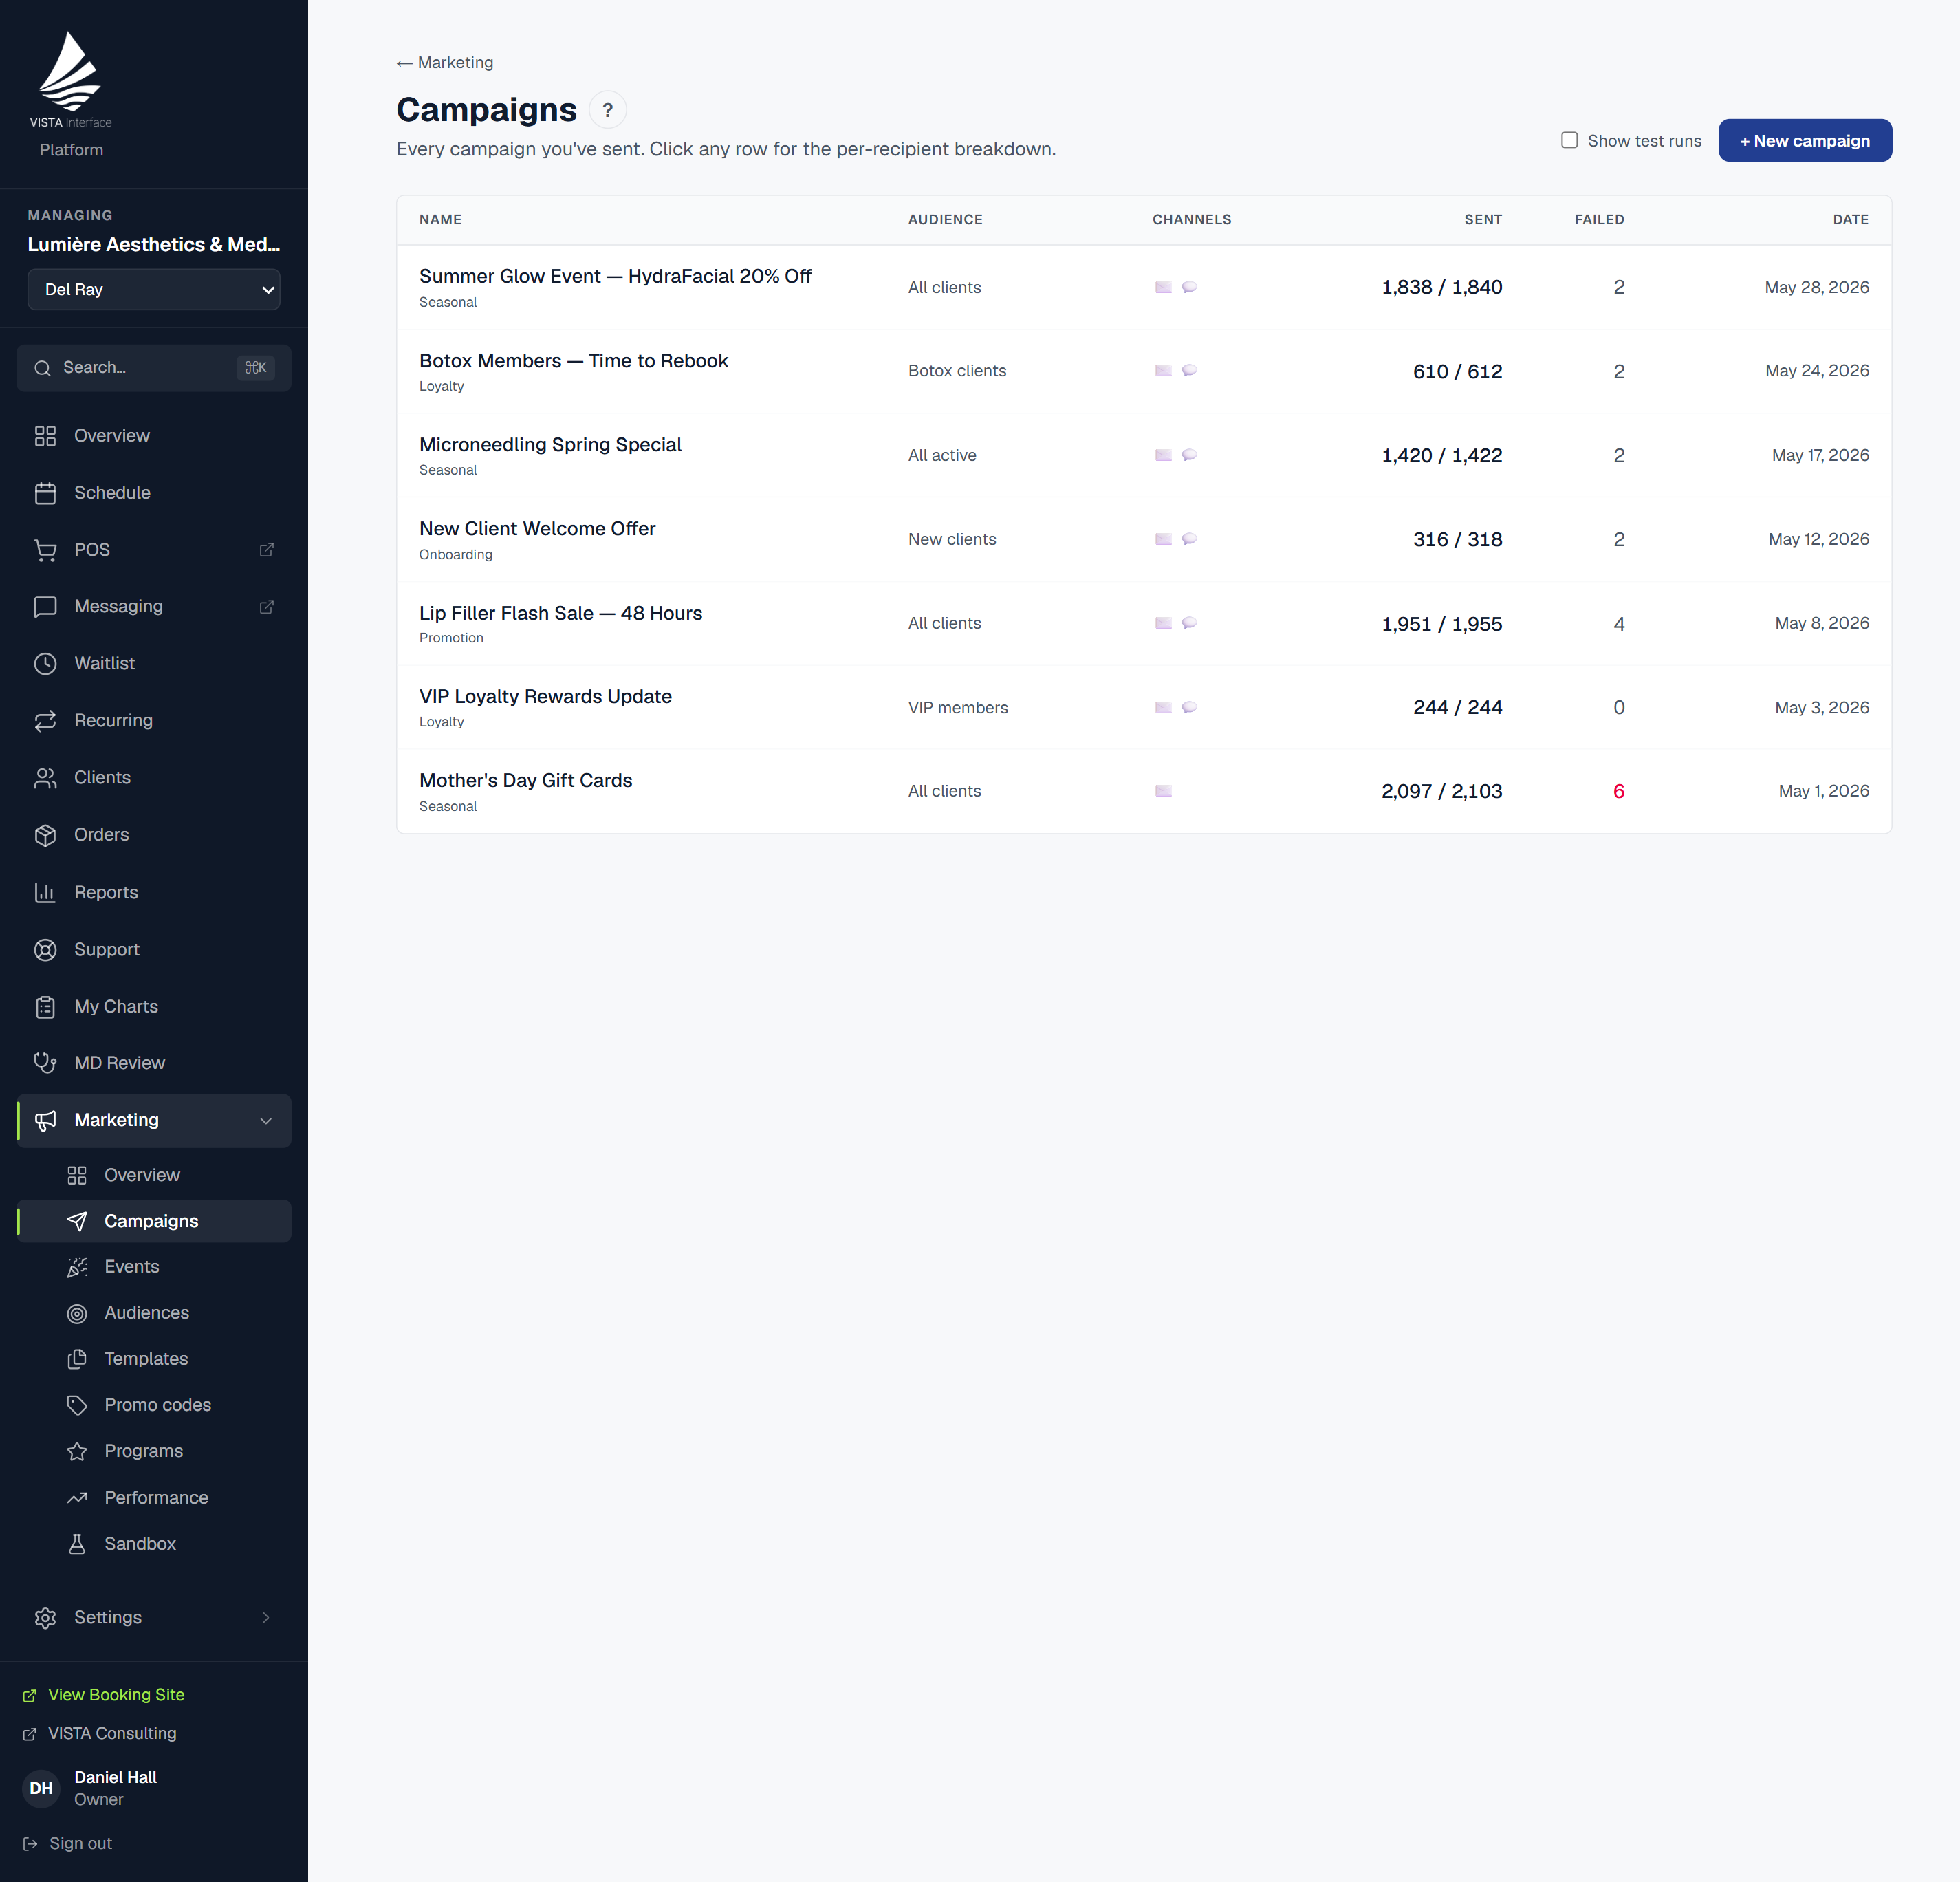
Task: Click the DH user avatar
Action: click(41, 1788)
